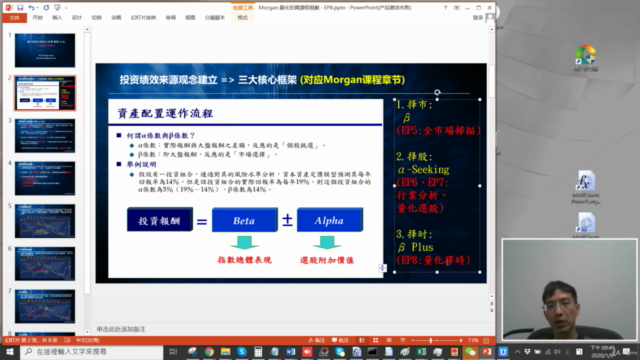The image size is (640, 360).
Task: Redo the last action
Action: pos(46,7)
